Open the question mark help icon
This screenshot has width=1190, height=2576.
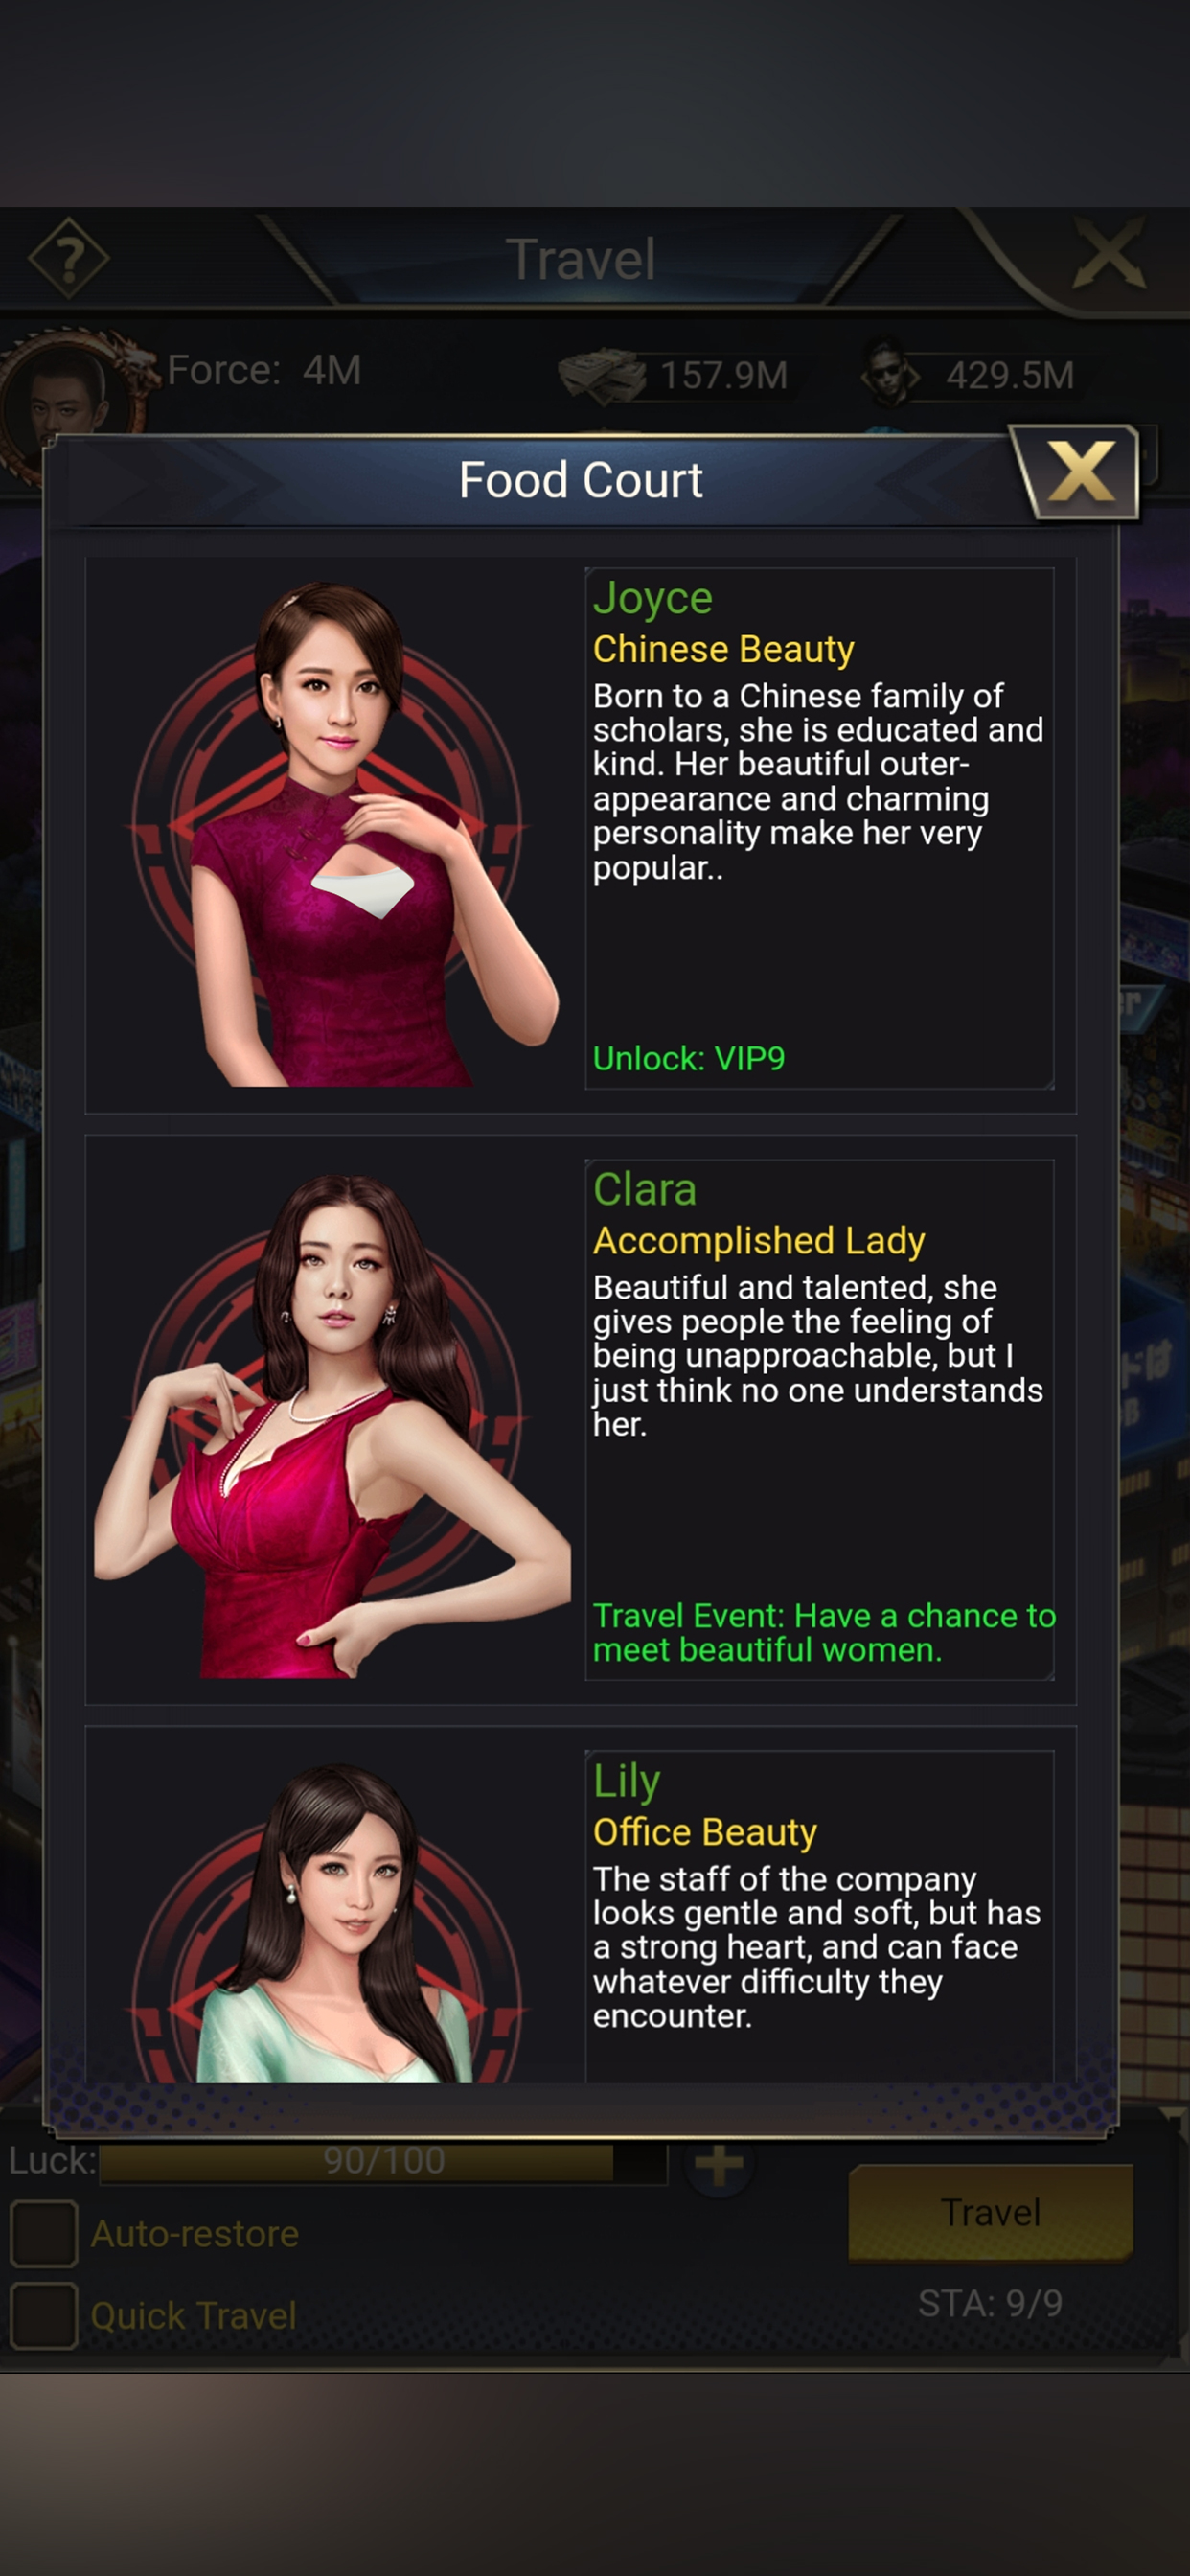[x=68, y=258]
